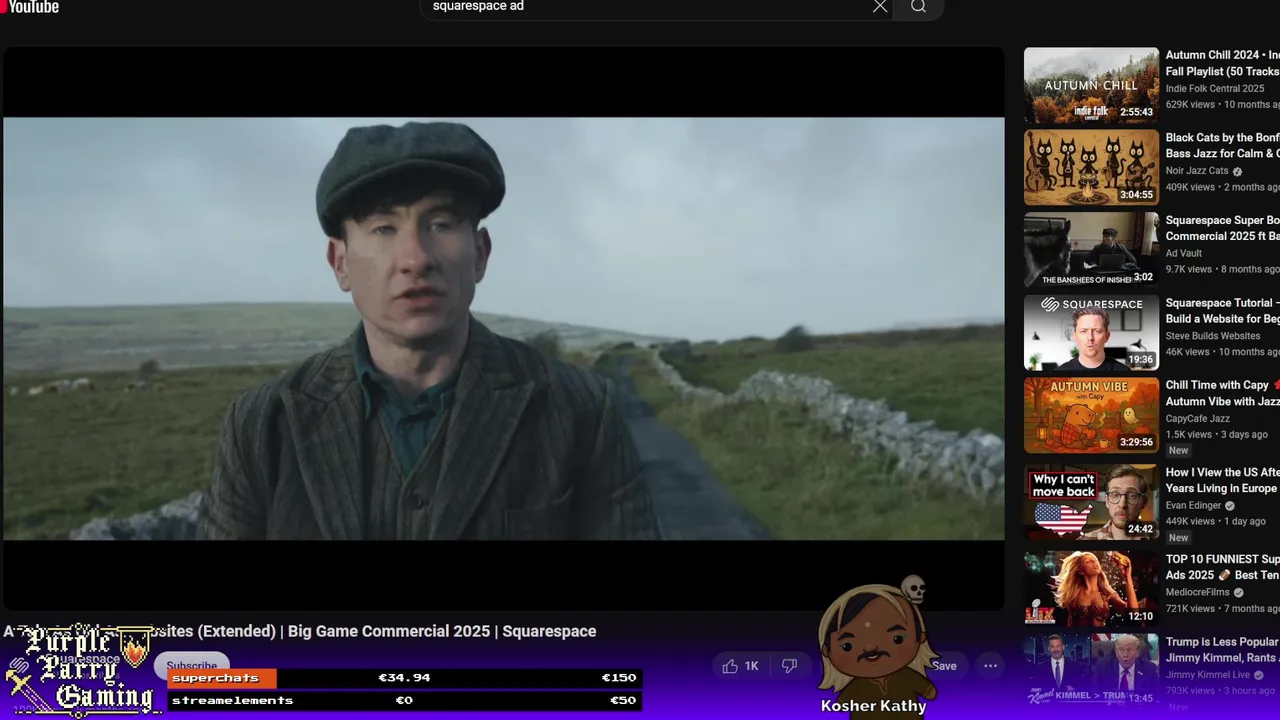Screen dimensions: 1280x720
Task: Clear the search box with X
Action: (880, 7)
